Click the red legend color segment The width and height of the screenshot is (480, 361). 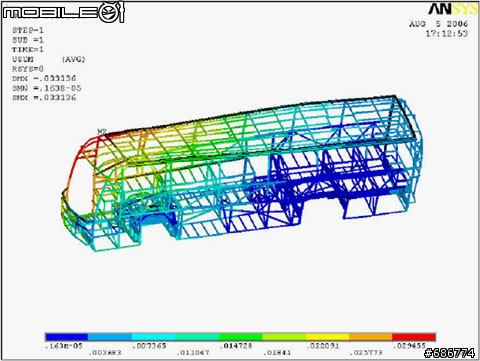[414, 337]
